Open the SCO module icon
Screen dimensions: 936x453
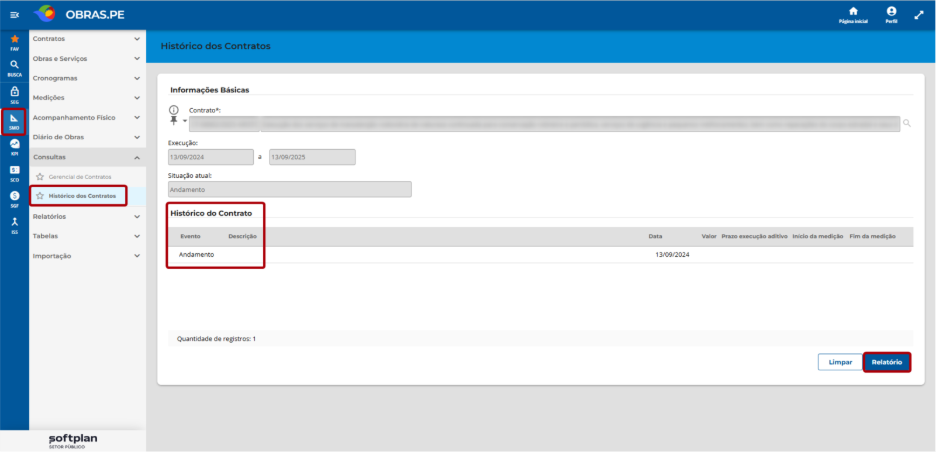(x=15, y=173)
